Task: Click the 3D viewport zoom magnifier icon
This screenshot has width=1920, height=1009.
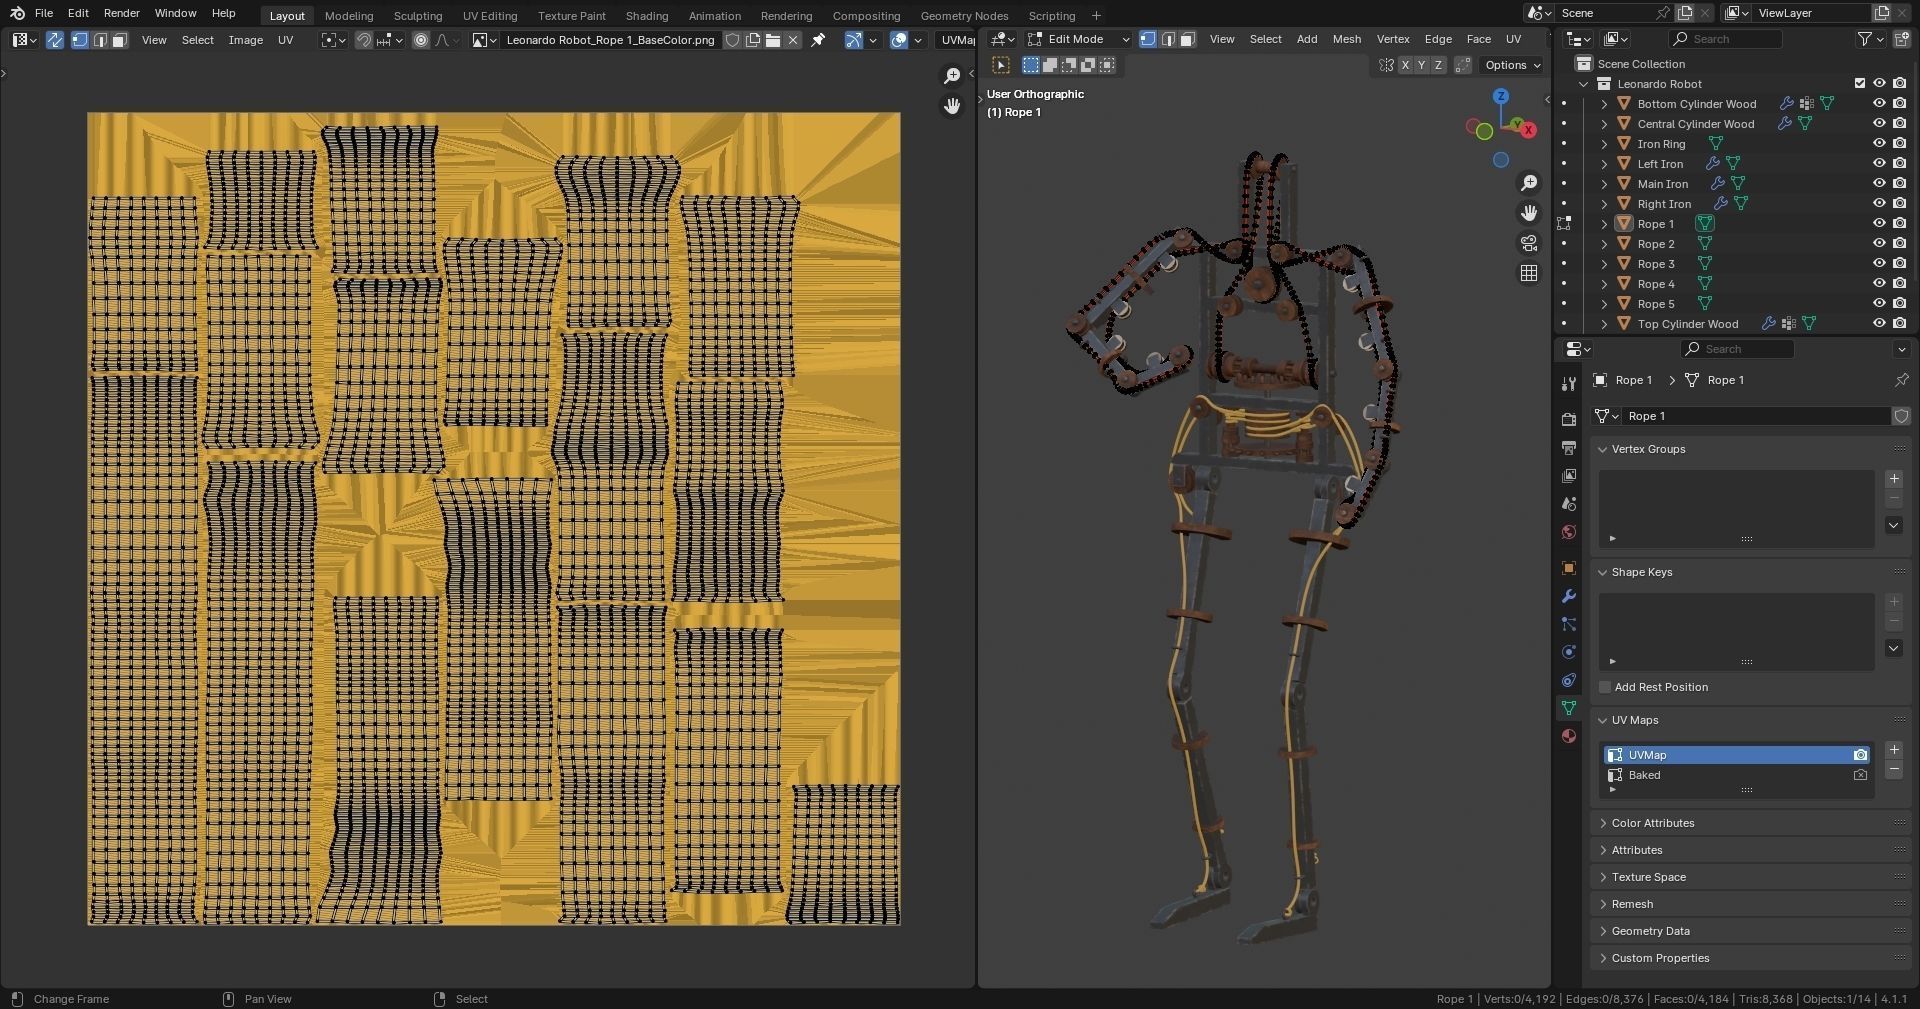Action: (x=1528, y=183)
